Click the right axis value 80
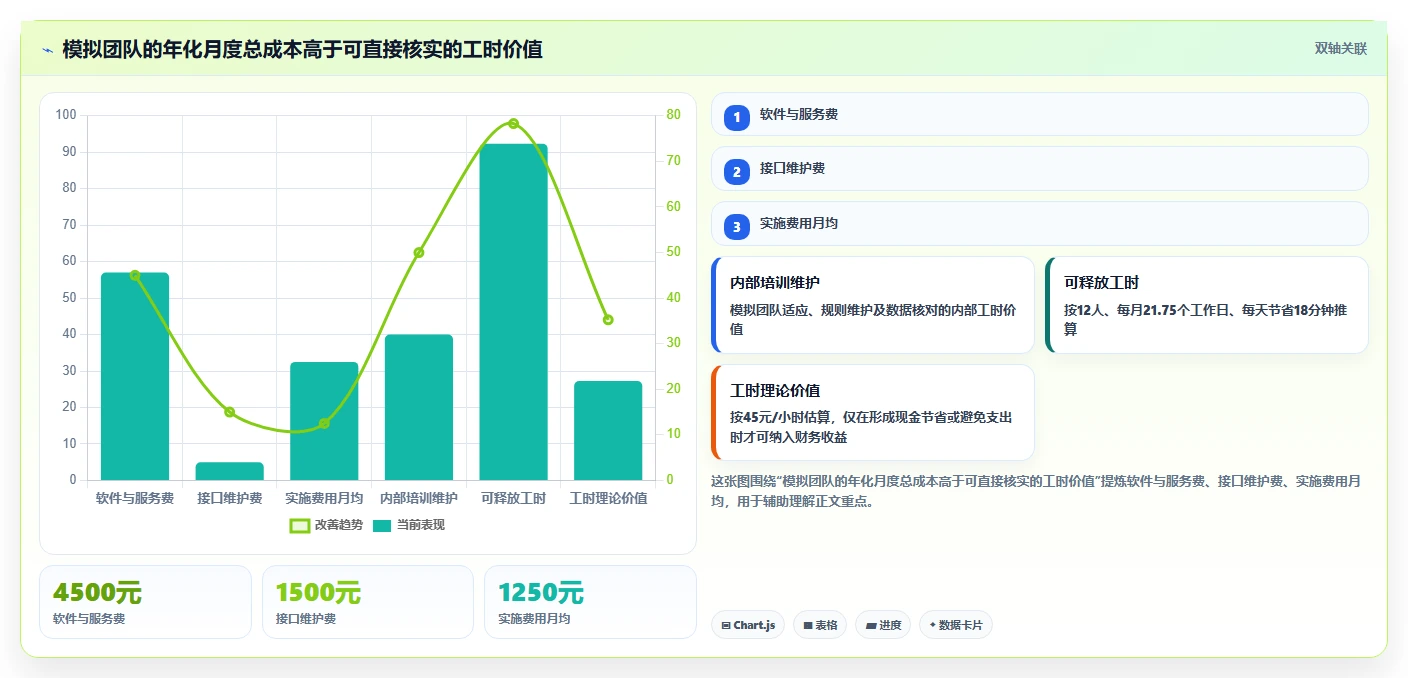 click(x=674, y=115)
